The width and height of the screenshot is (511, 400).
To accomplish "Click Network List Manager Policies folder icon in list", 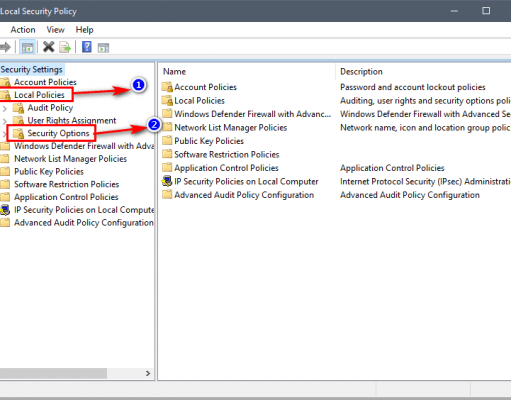I will coord(167,127).
